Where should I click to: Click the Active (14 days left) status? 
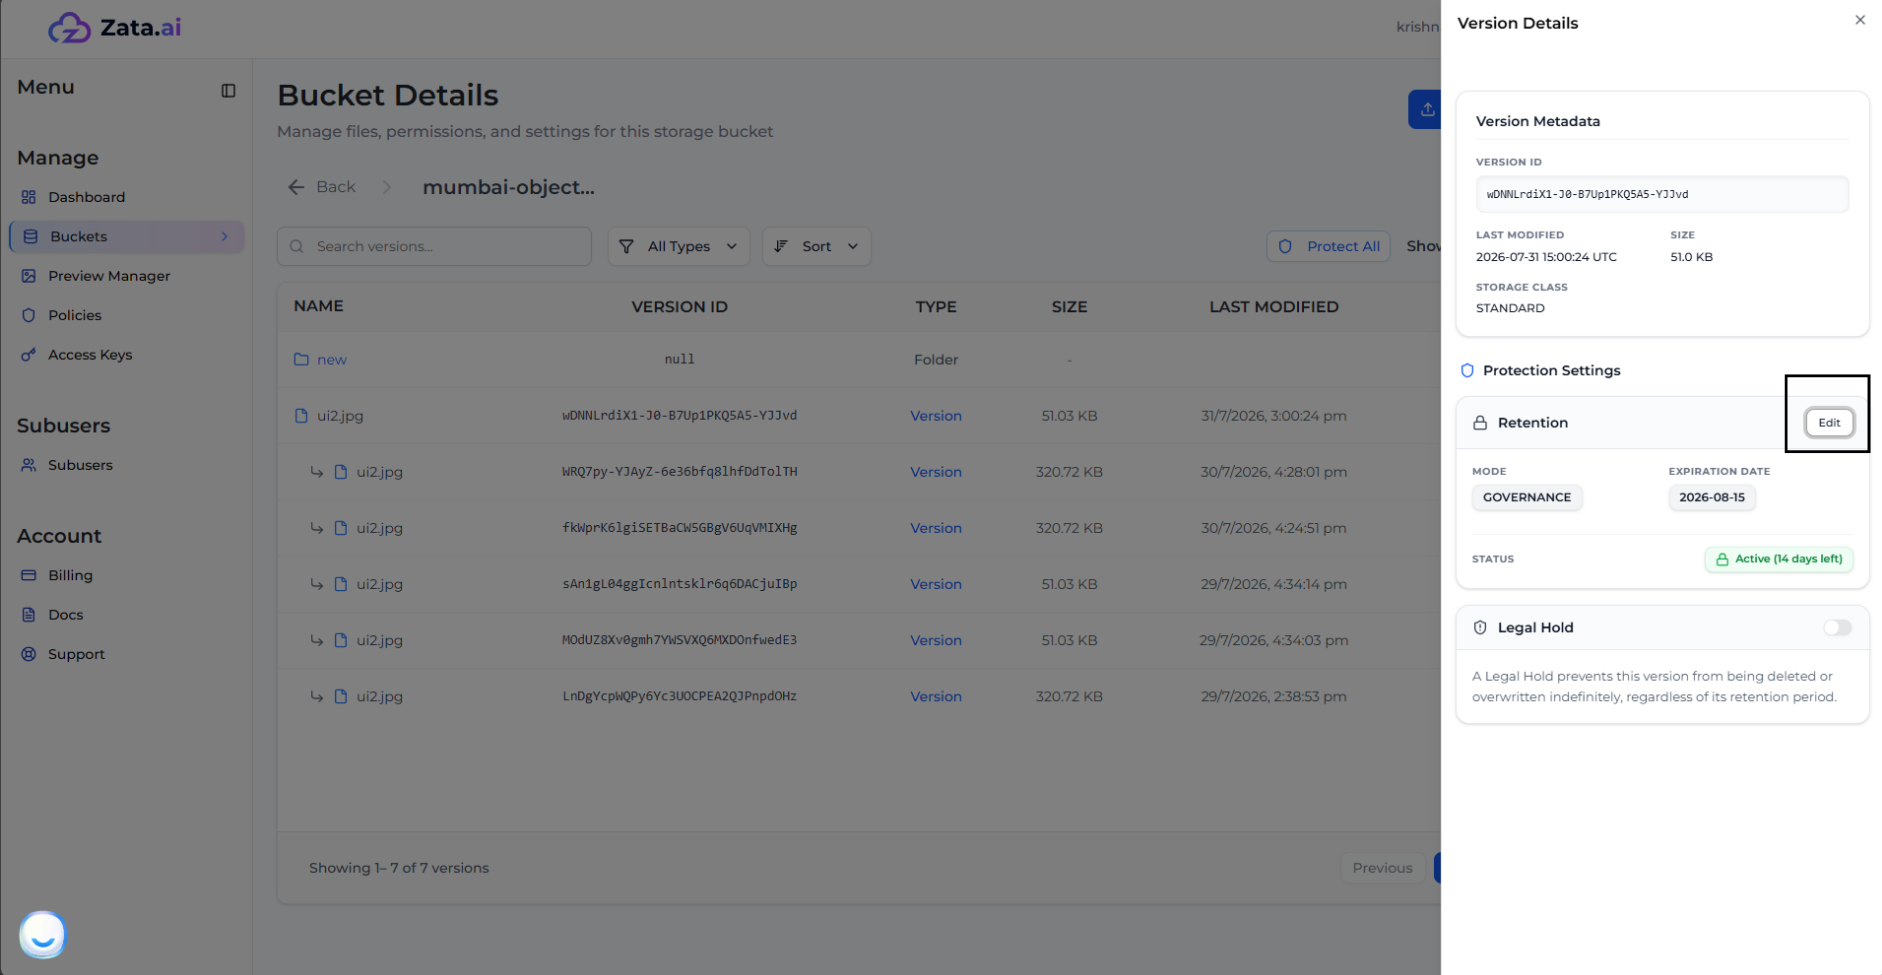[1778, 559]
